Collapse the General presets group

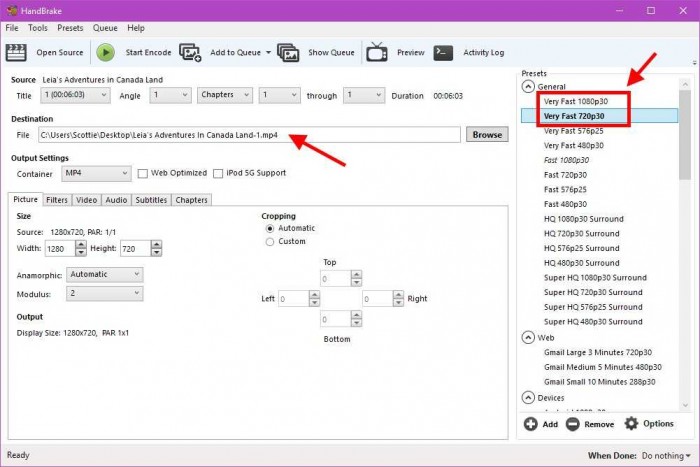[x=528, y=87]
